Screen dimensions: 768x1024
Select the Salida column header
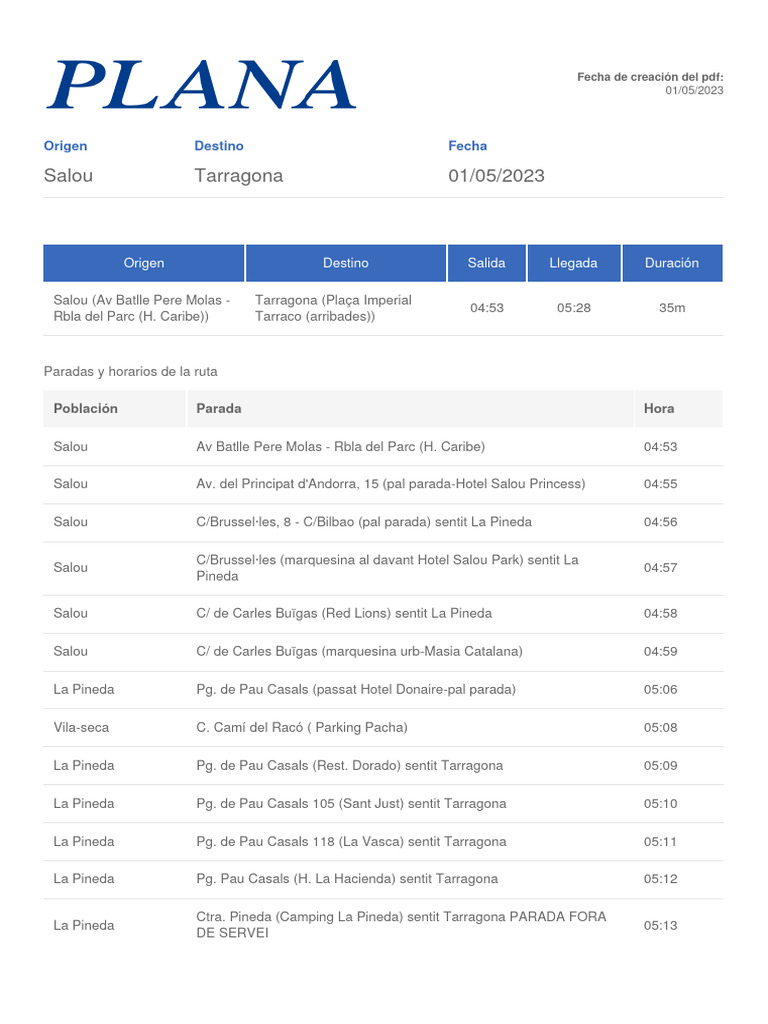click(x=487, y=263)
